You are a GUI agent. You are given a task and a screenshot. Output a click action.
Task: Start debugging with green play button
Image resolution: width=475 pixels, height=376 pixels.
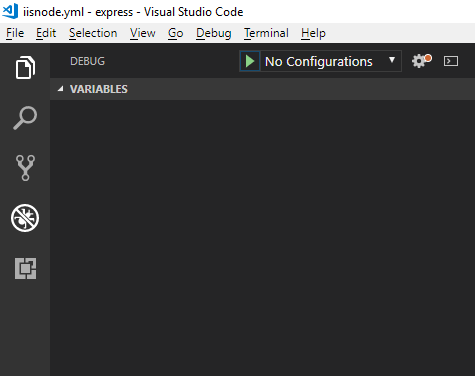(250, 61)
